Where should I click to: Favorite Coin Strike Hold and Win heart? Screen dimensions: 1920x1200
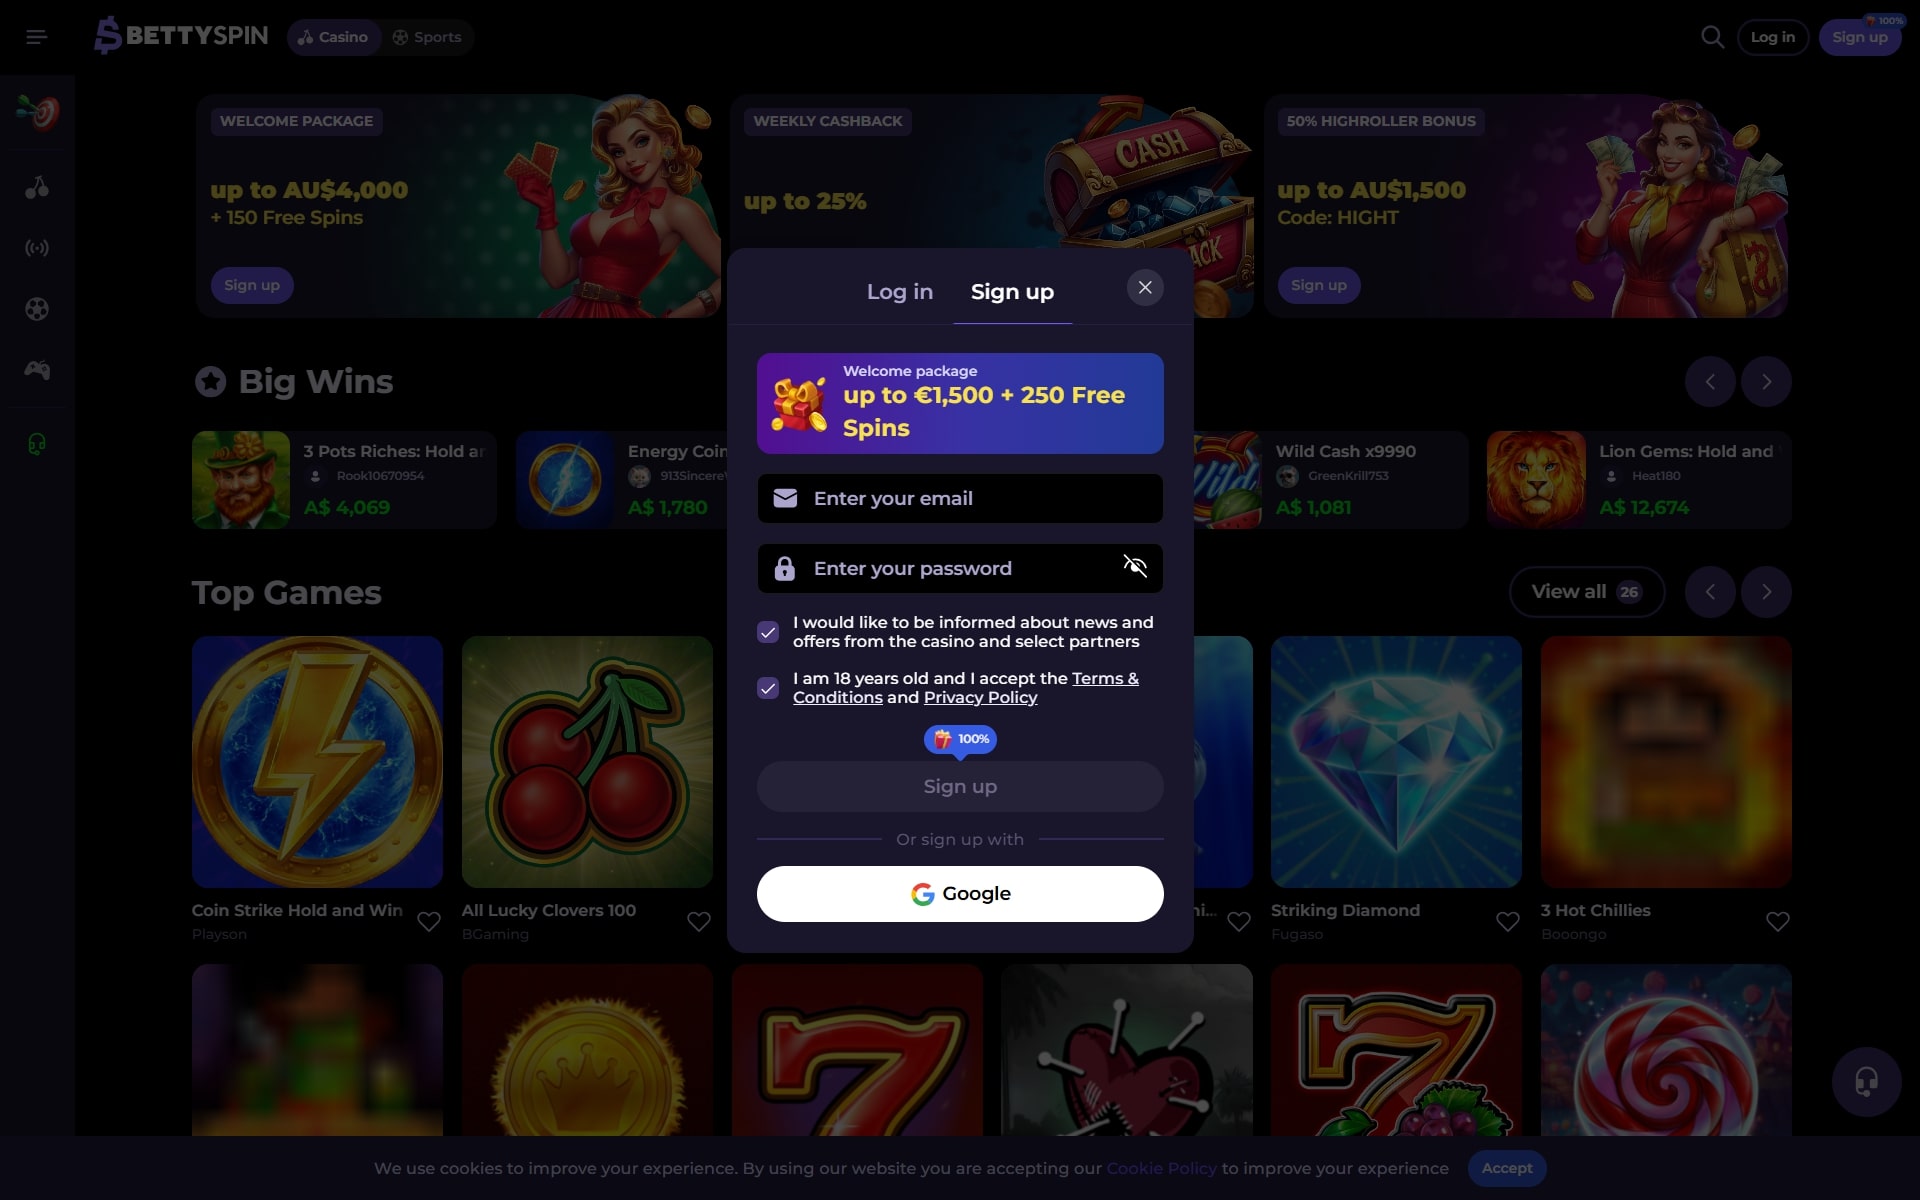click(x=428, y=921)
